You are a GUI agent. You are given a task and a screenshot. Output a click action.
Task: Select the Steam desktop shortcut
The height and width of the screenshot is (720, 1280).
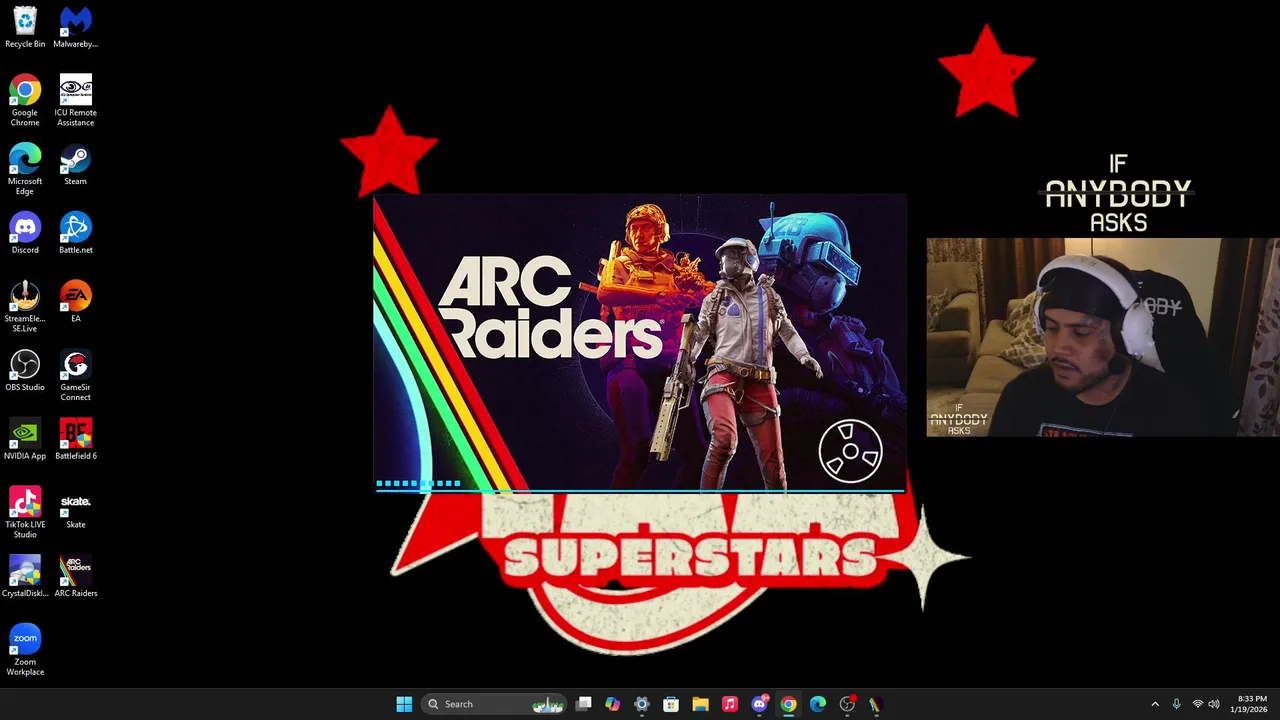(75, 165)
